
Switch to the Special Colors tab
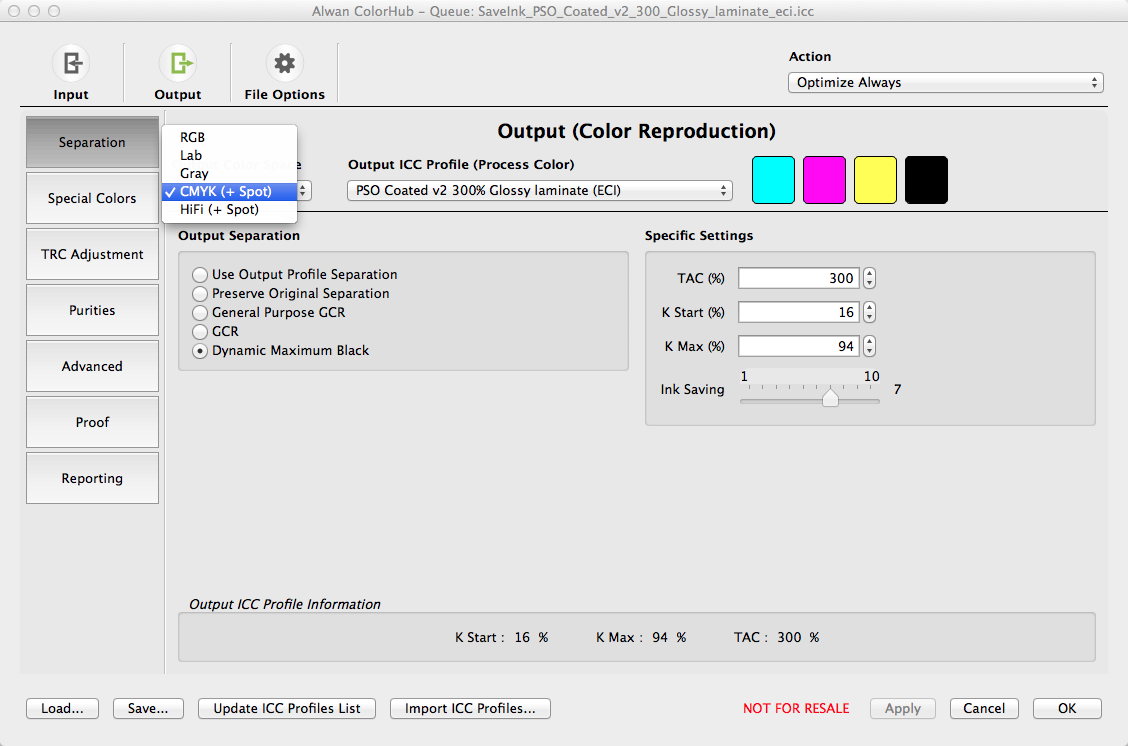(92, 198)
